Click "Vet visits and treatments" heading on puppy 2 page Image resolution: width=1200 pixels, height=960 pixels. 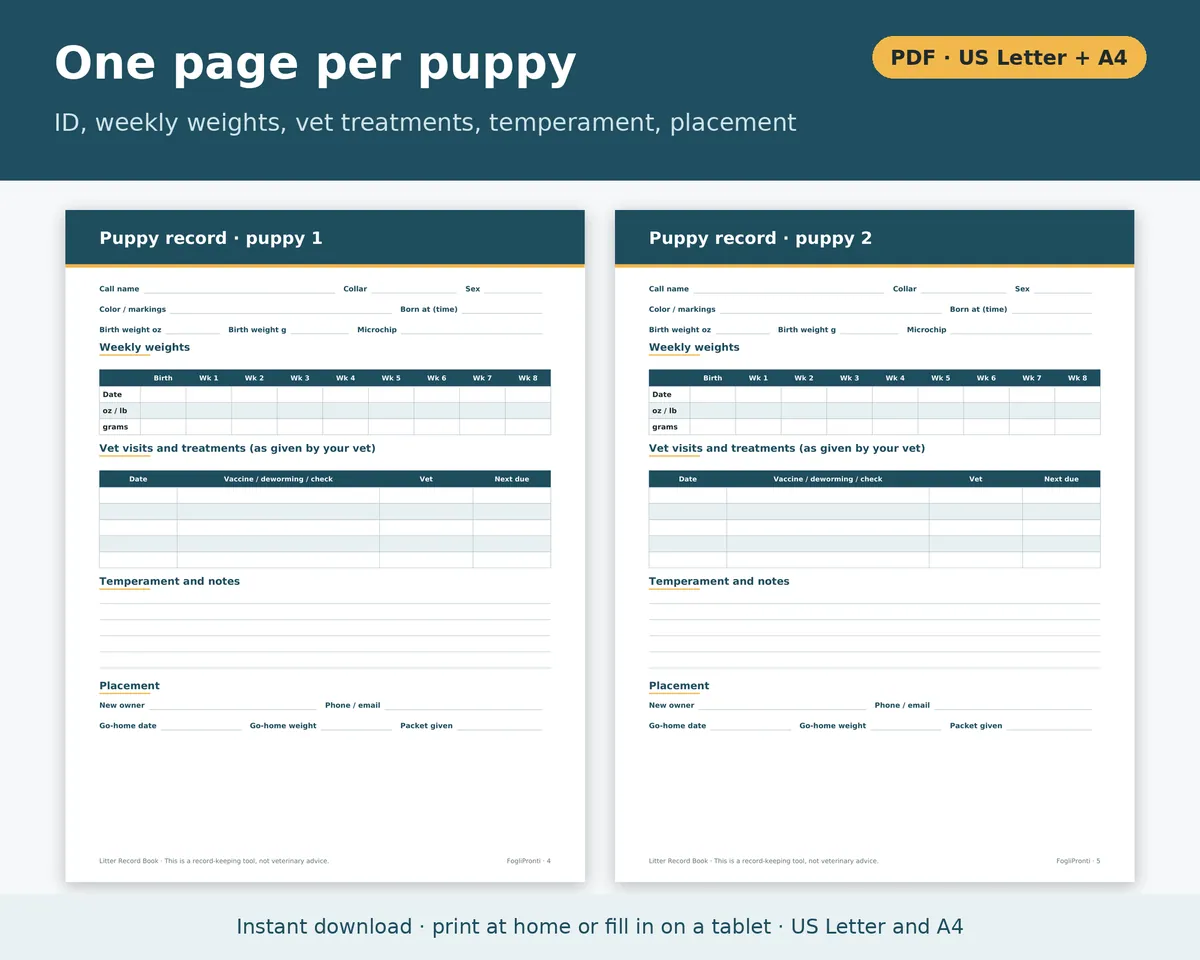click(x=787, y=448)
